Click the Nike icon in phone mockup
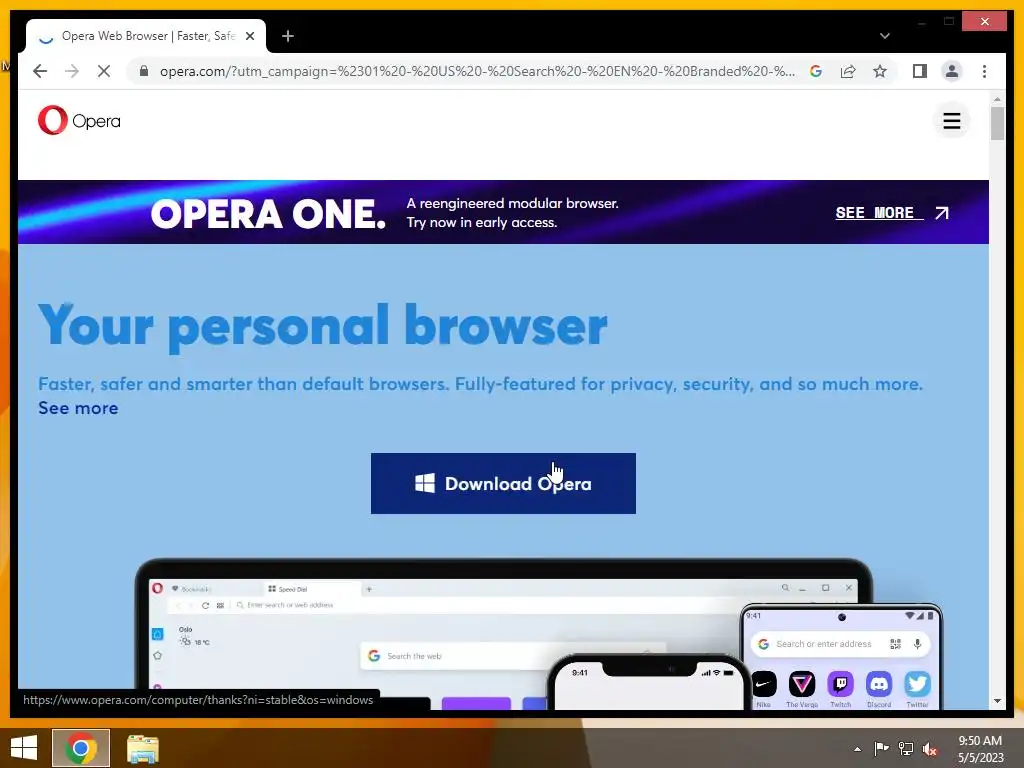The height and width of the screenshot is (768, 1024). click(x=764, y=684)
